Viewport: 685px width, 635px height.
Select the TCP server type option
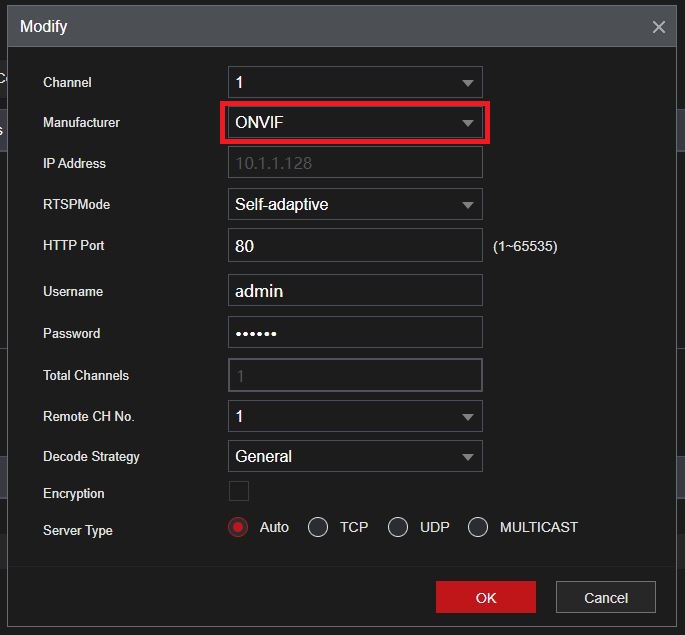[x=318, y=527]
